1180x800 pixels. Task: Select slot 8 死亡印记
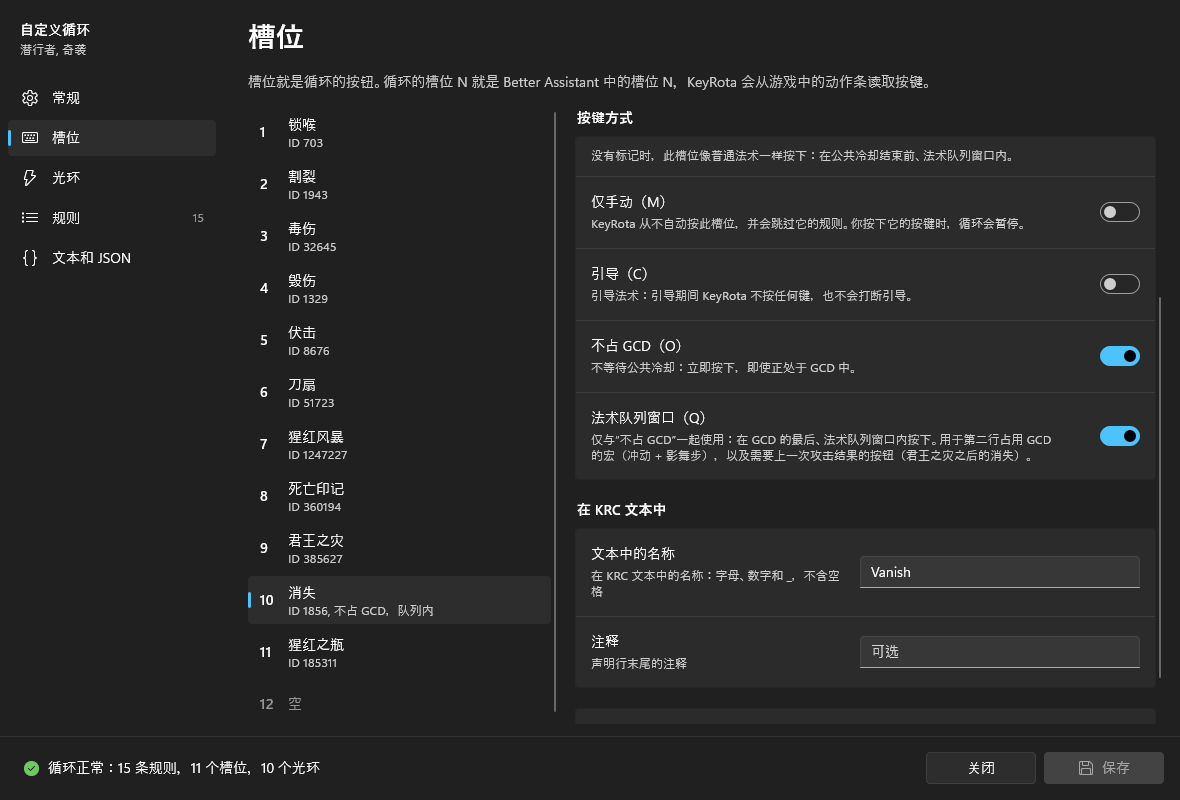399,496
